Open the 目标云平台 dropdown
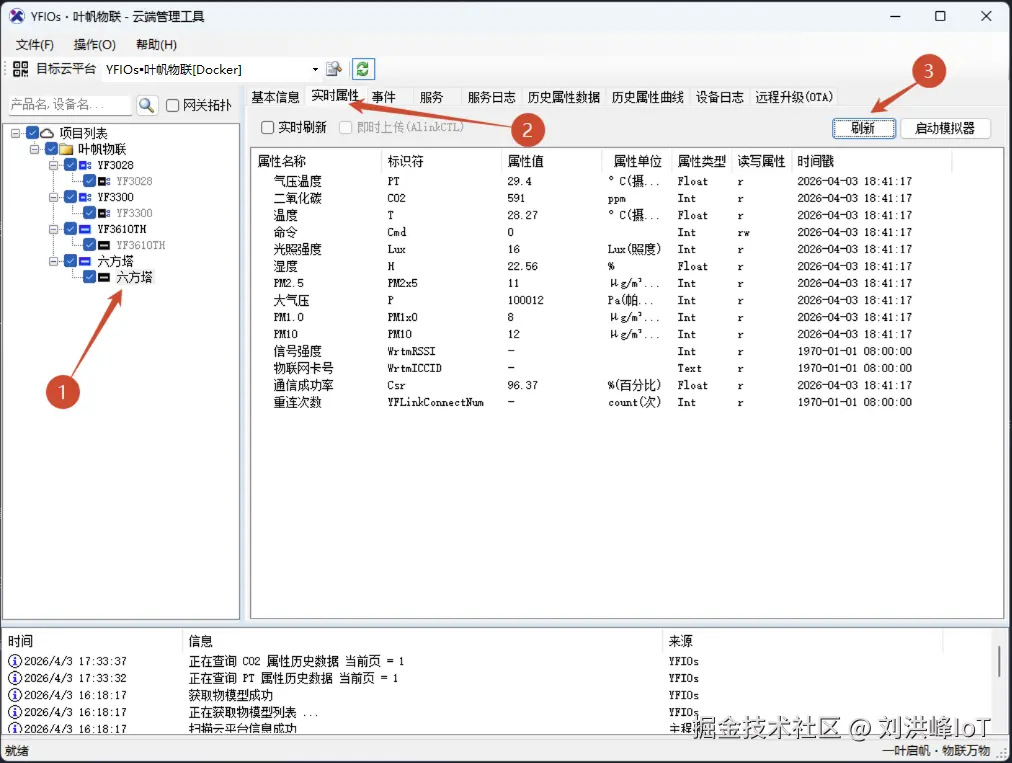This screenshot has height=763, width=1012. click(313, 68)
